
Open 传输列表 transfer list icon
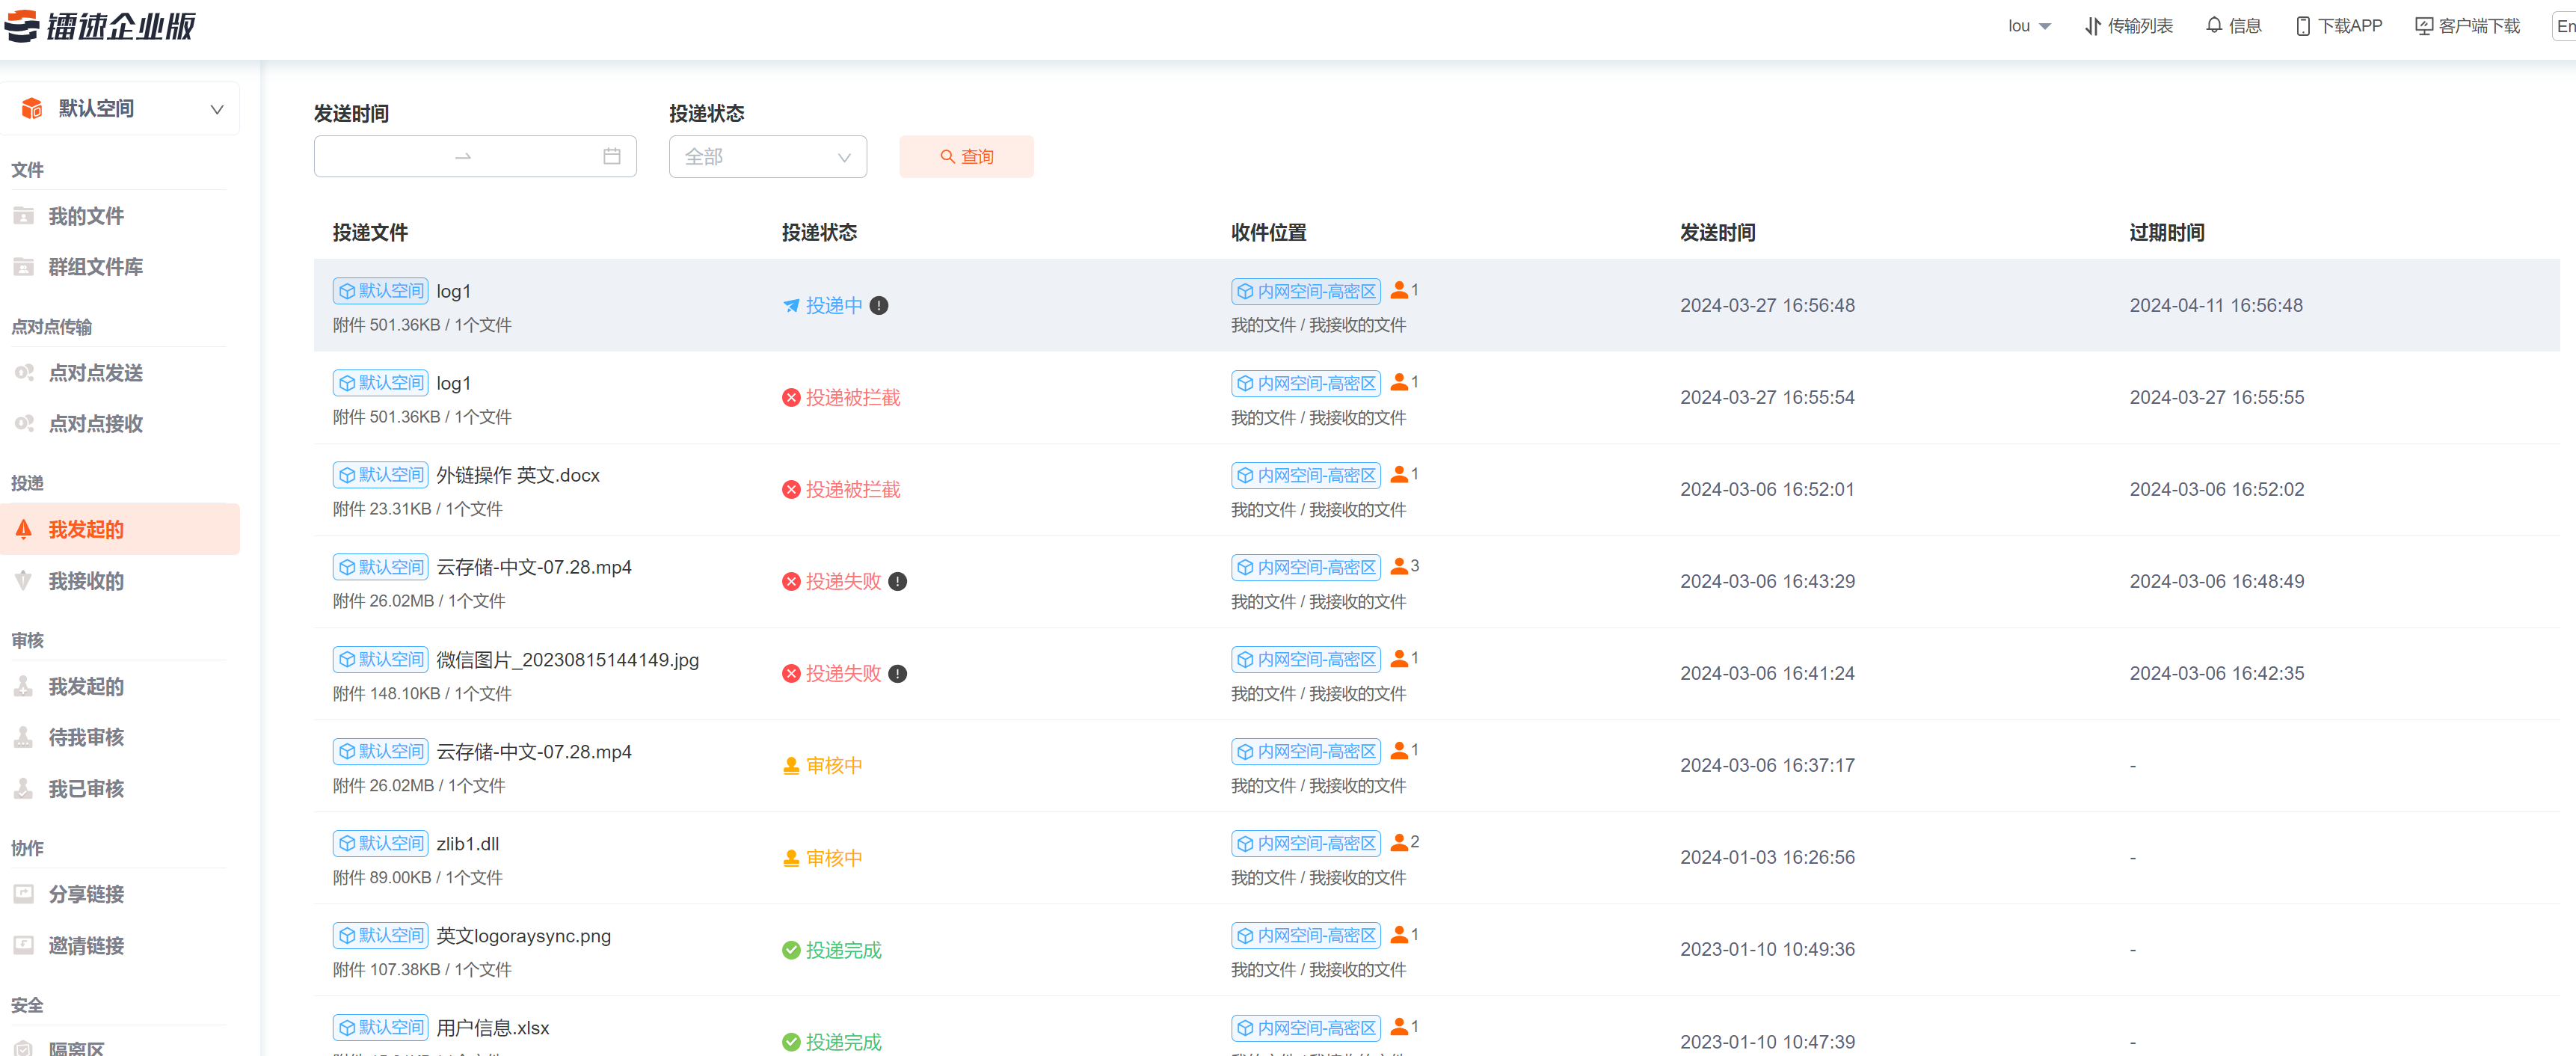[x=2092, y=25]
